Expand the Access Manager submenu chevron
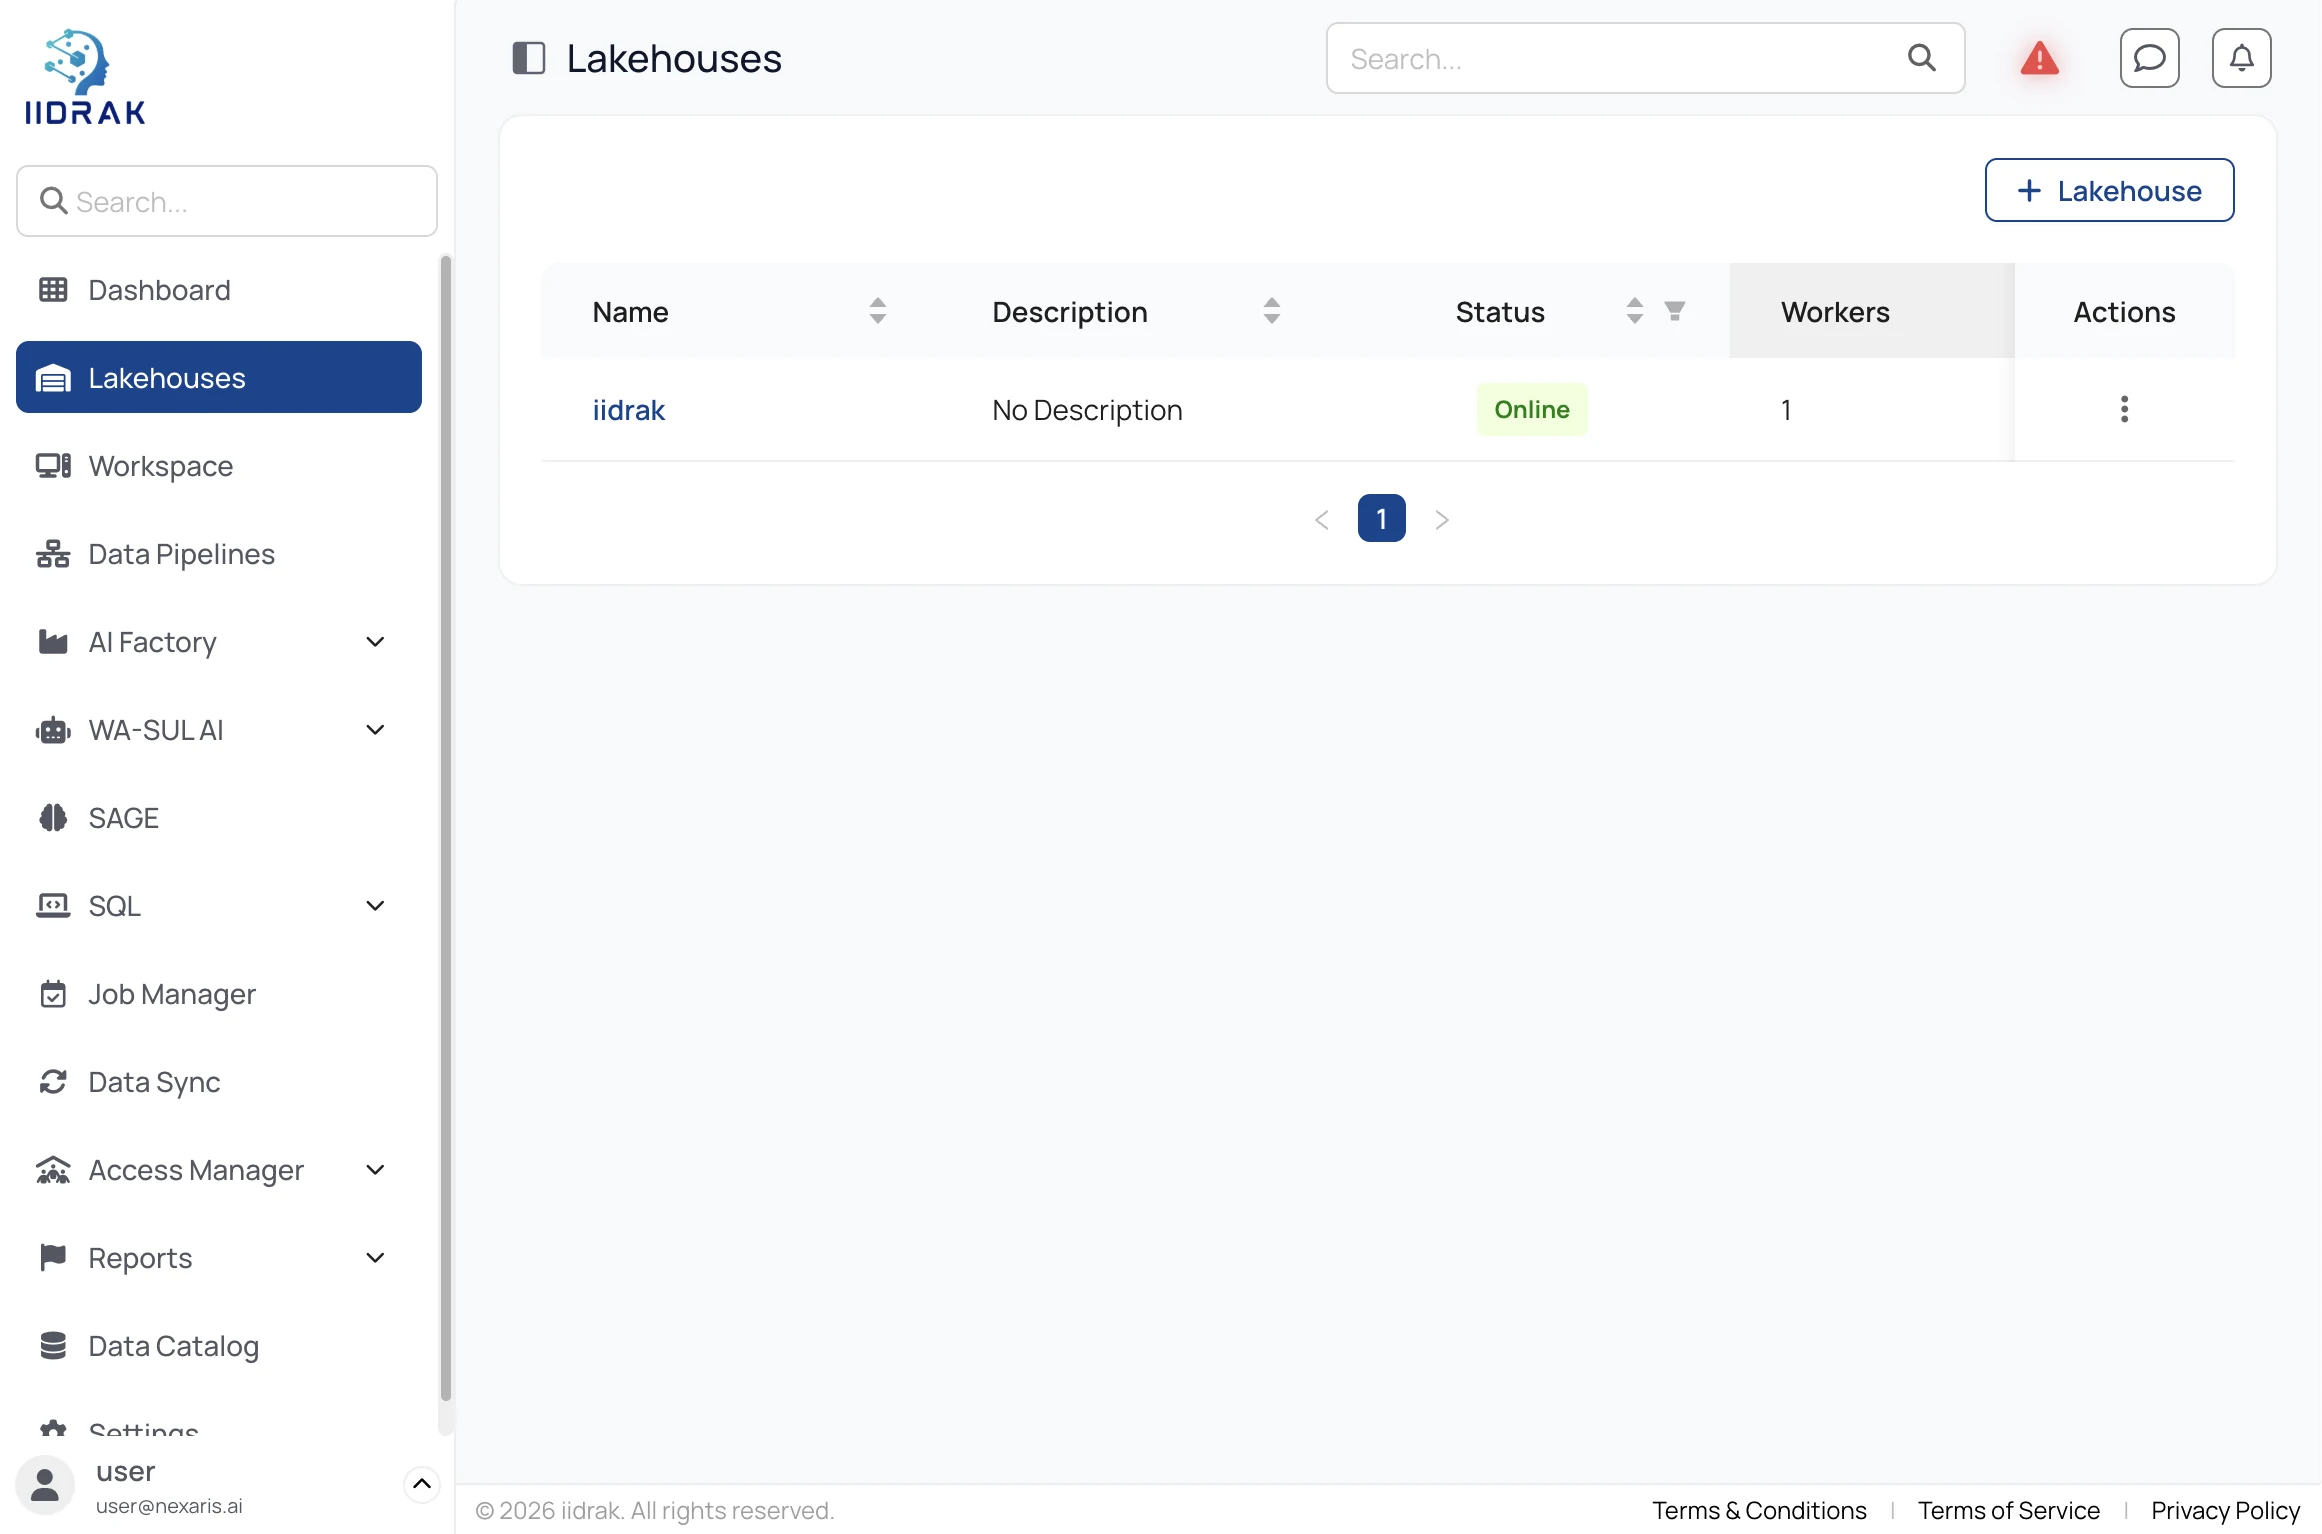Image resolution: width=2322 pixels, height=1534 pixels. (x=375, y=1170)
